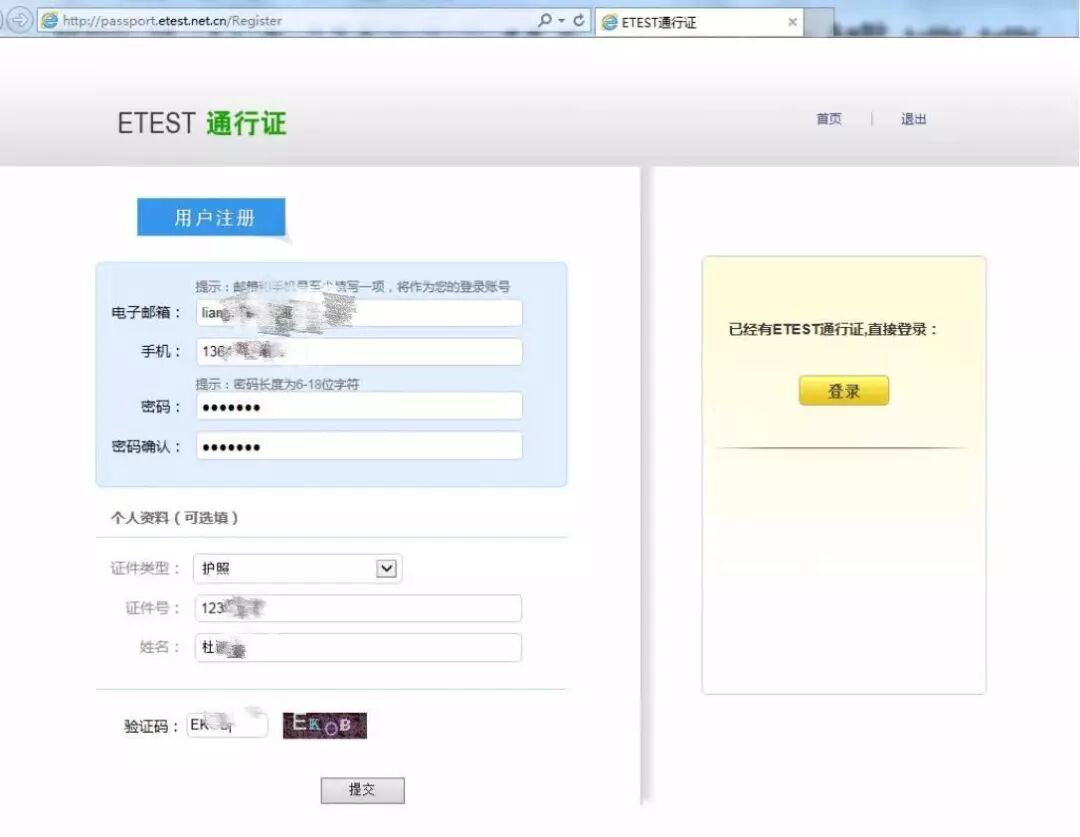Click the 证件号 input field

point(358,608)
